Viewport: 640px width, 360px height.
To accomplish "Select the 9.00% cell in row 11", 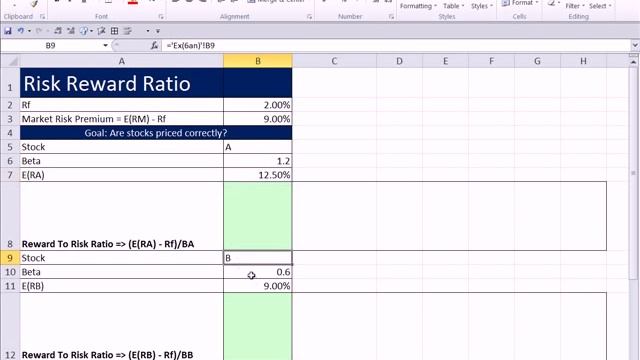I will 258,286.
